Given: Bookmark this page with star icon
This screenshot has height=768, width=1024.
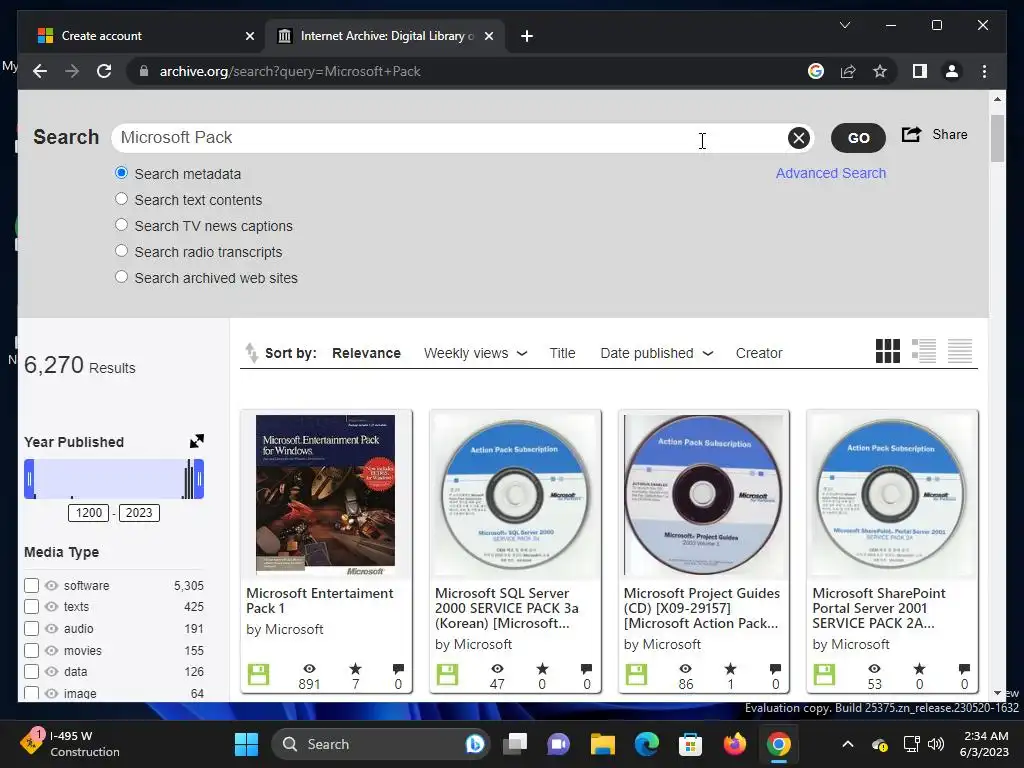Looking at the screenshot, I should (880, 71).
